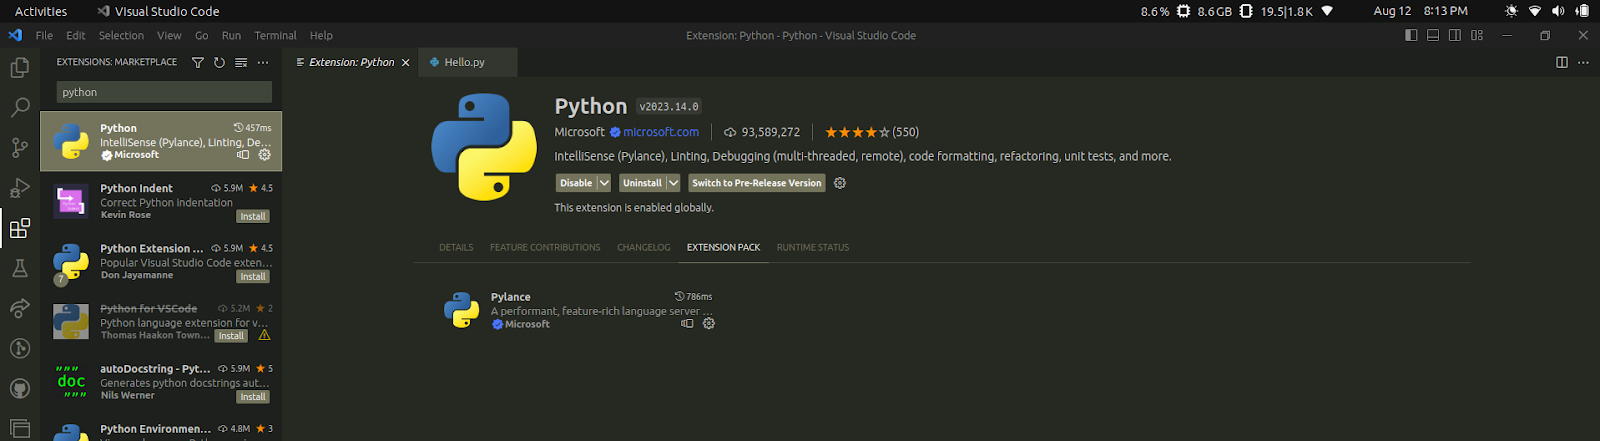
Task: Click the split editor right icon
Action: pos(1562,62)
